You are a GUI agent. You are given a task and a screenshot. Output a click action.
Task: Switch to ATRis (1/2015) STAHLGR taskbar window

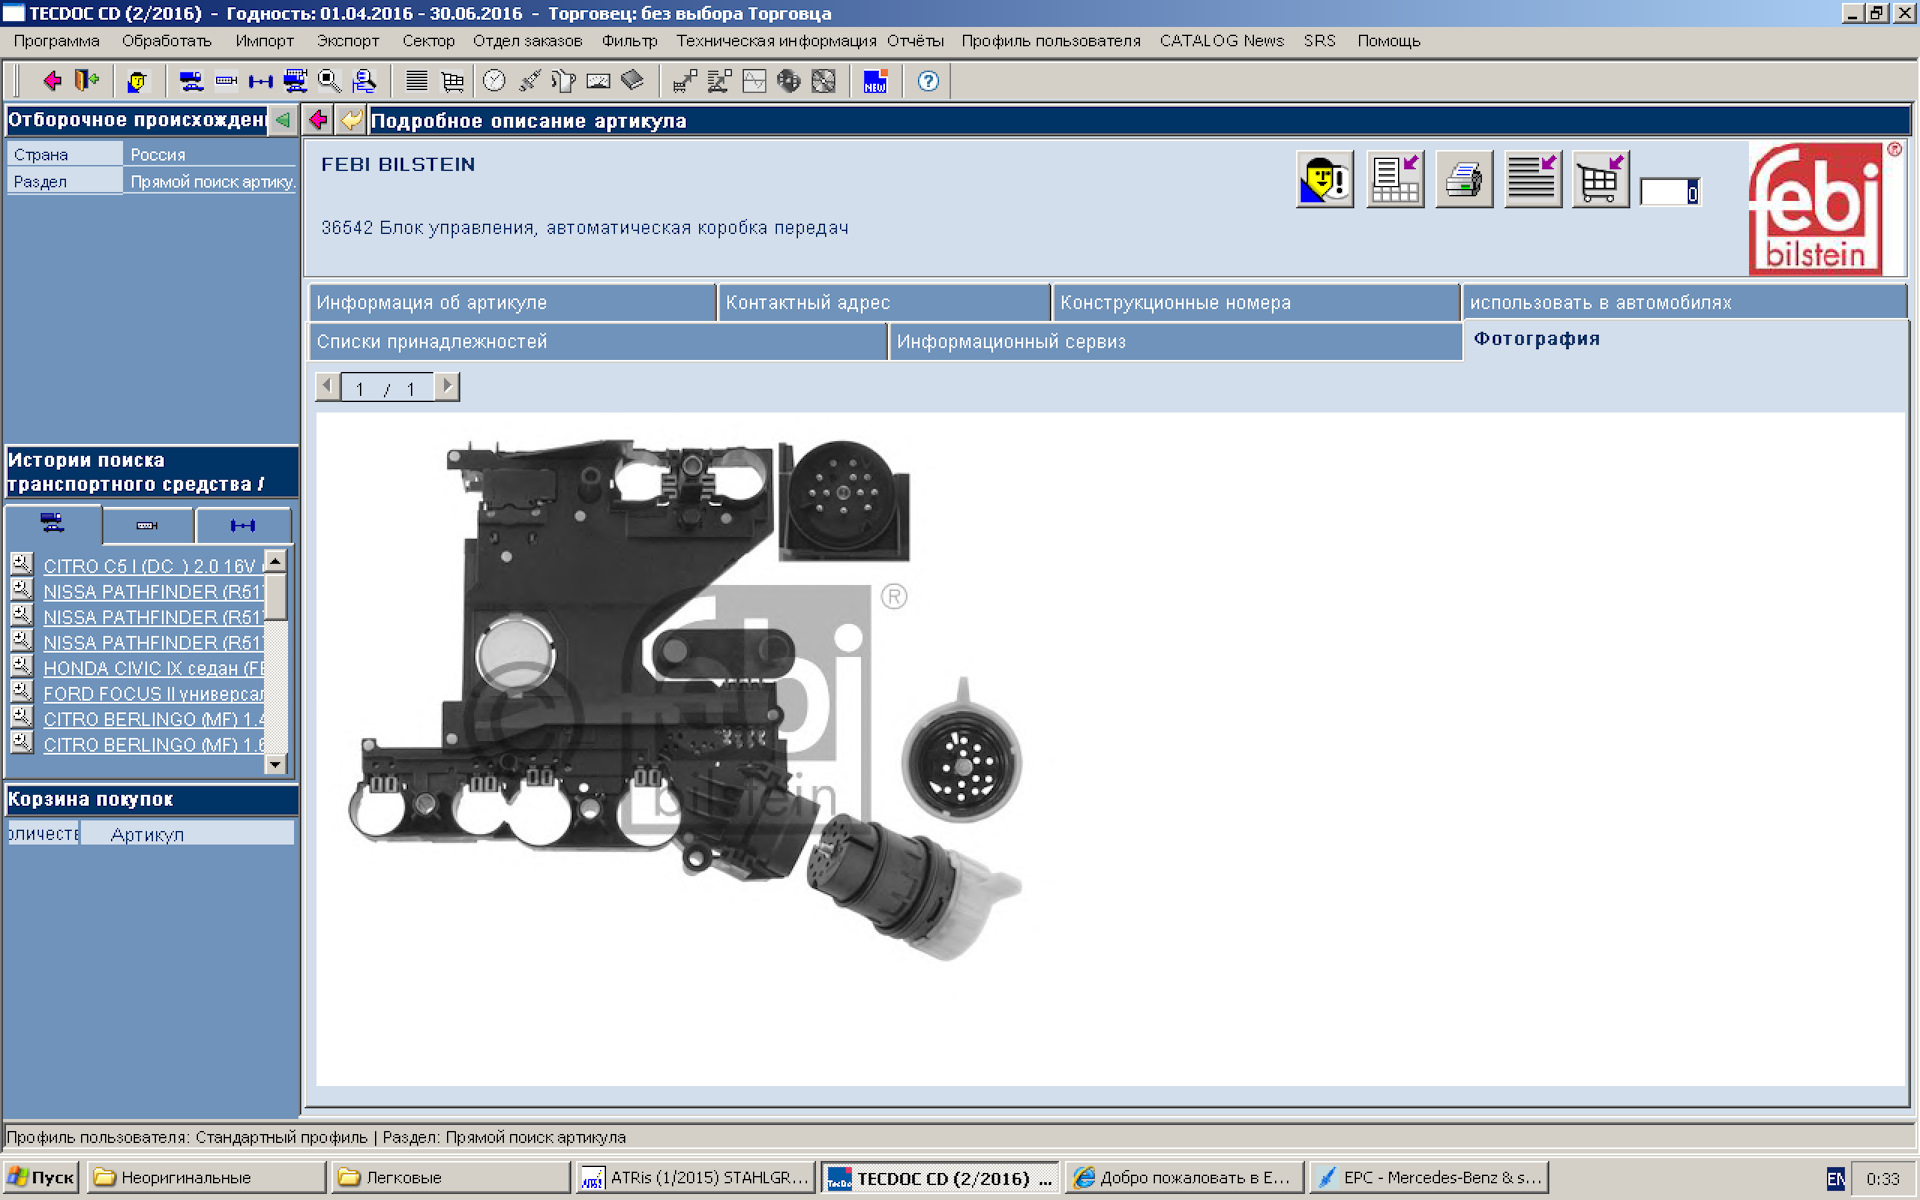coord(696,1177)
